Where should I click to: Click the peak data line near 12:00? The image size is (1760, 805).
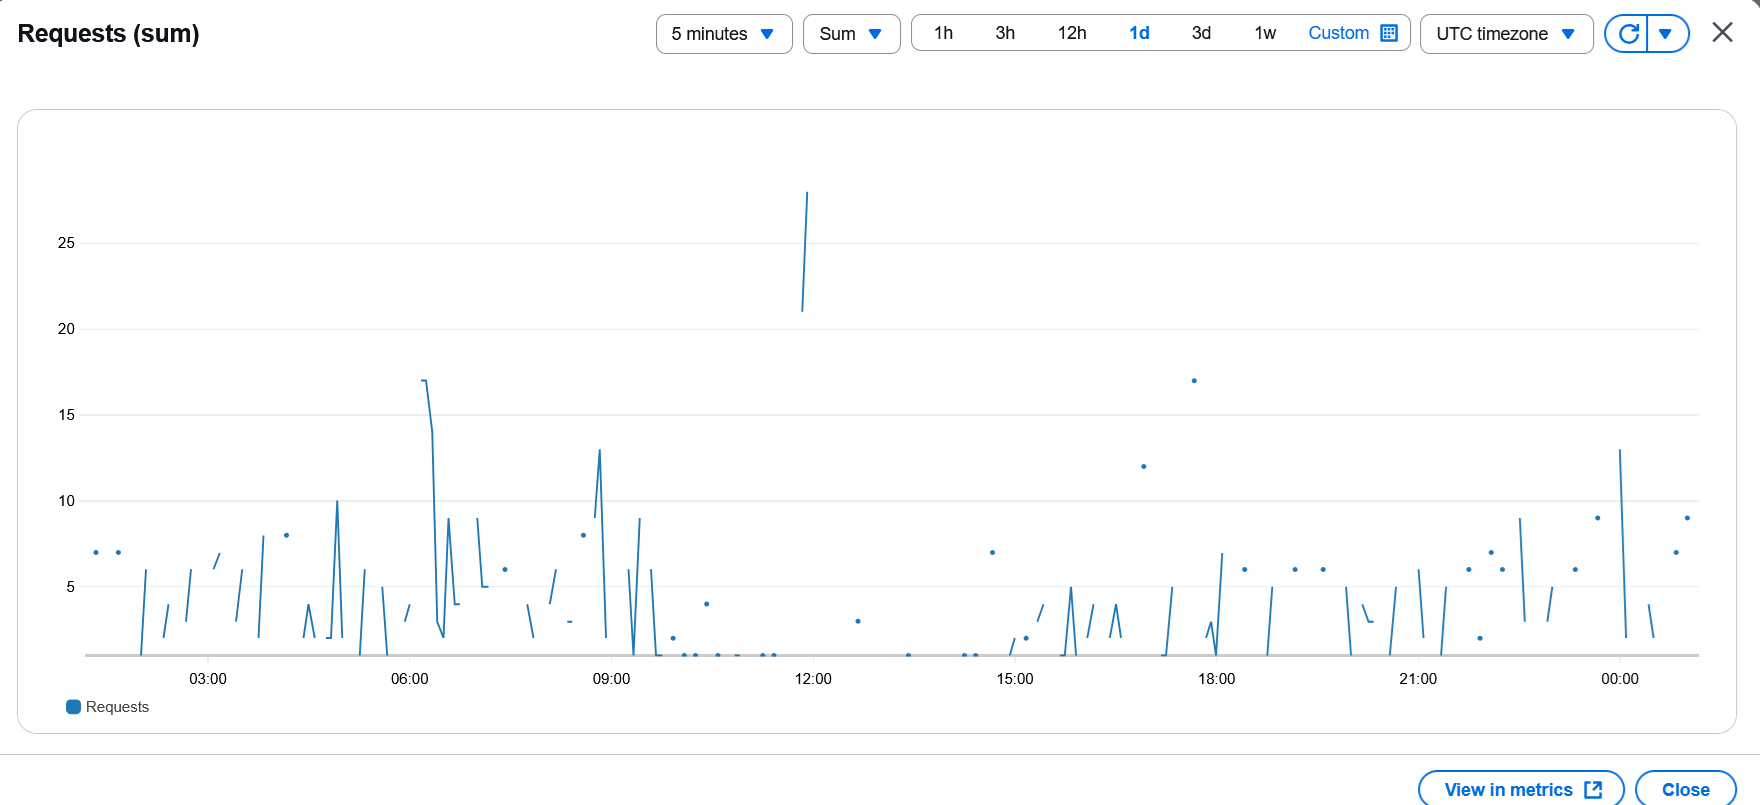(805, 250)
